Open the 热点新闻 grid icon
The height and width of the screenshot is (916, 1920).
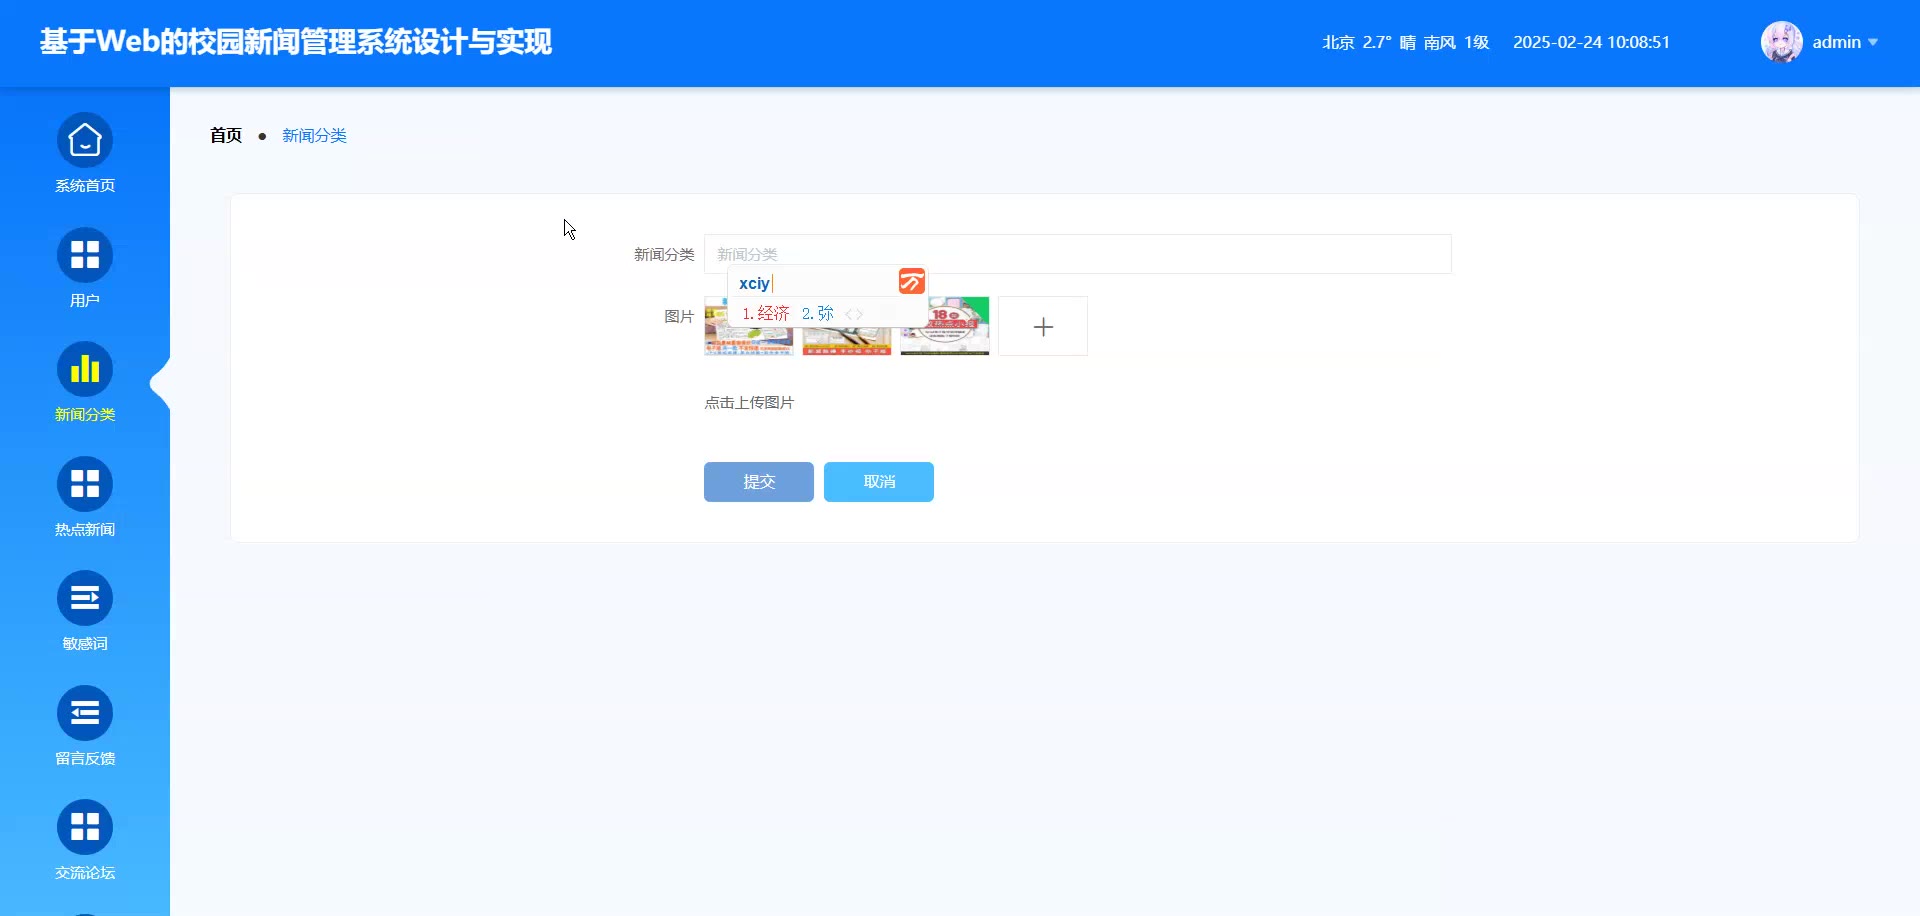(x=85, y=484)
